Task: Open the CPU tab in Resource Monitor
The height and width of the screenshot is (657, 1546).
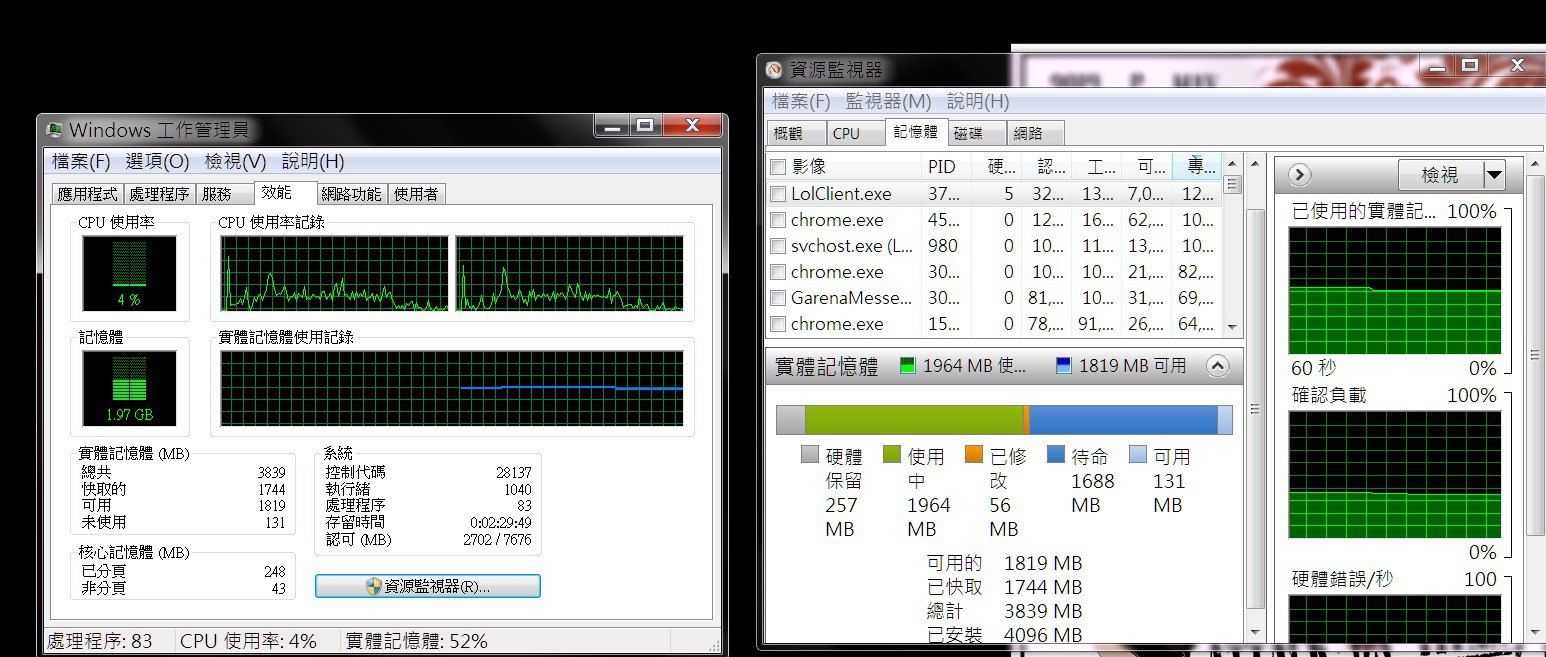Action: tap(846, 133)
